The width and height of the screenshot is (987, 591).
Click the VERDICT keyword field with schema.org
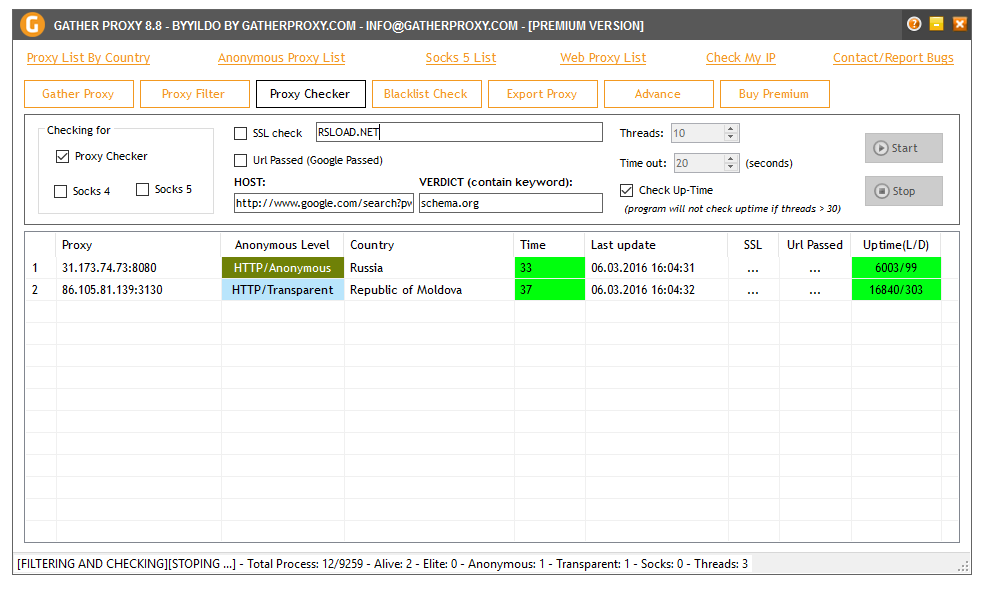pyautogui.click(x=510, y=203)
